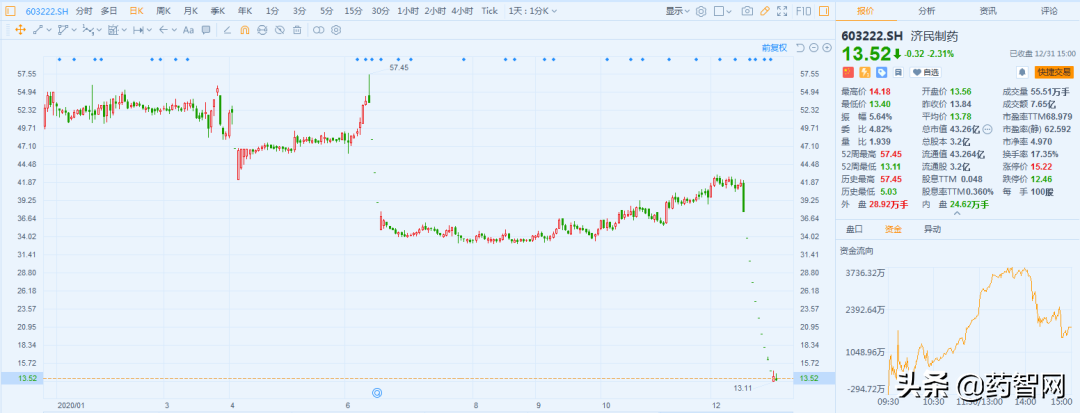Click the price alert bell icon

pos(1023,72)
